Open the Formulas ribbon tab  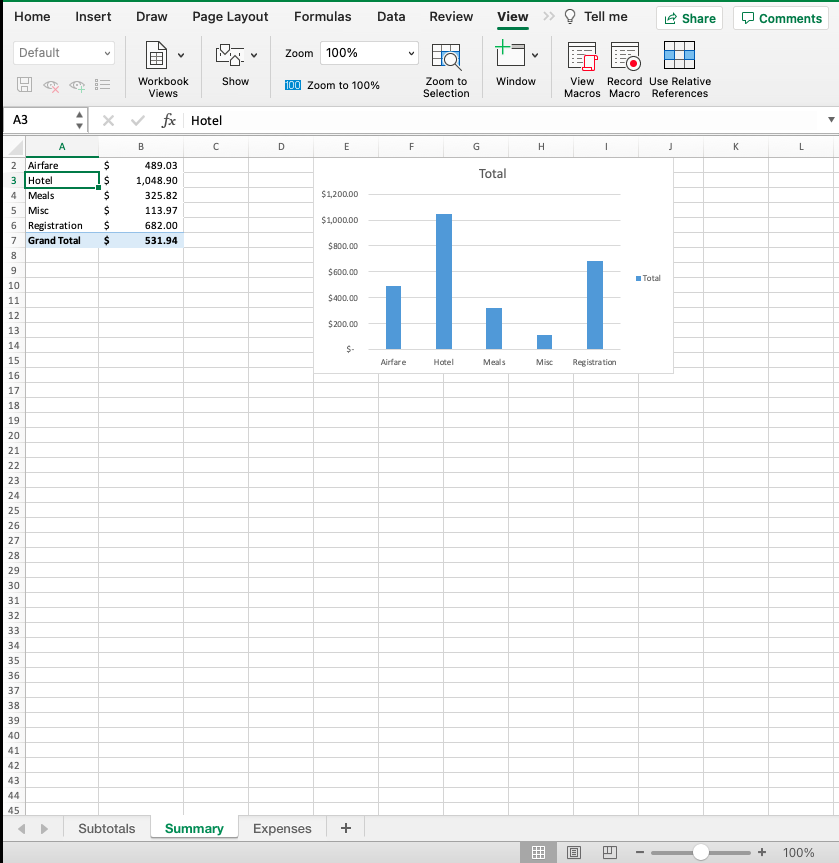click(322, 16)
